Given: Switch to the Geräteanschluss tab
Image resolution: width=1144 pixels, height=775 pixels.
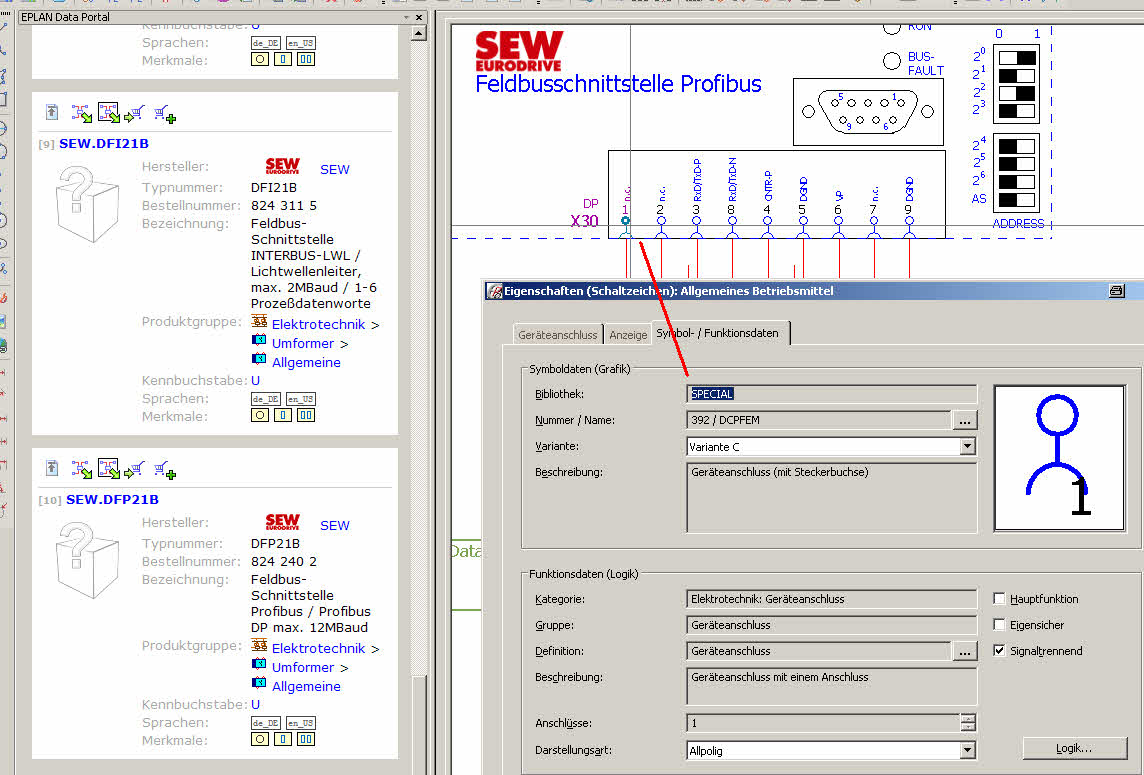Looking at the screenshot, I should click(558, 335).
